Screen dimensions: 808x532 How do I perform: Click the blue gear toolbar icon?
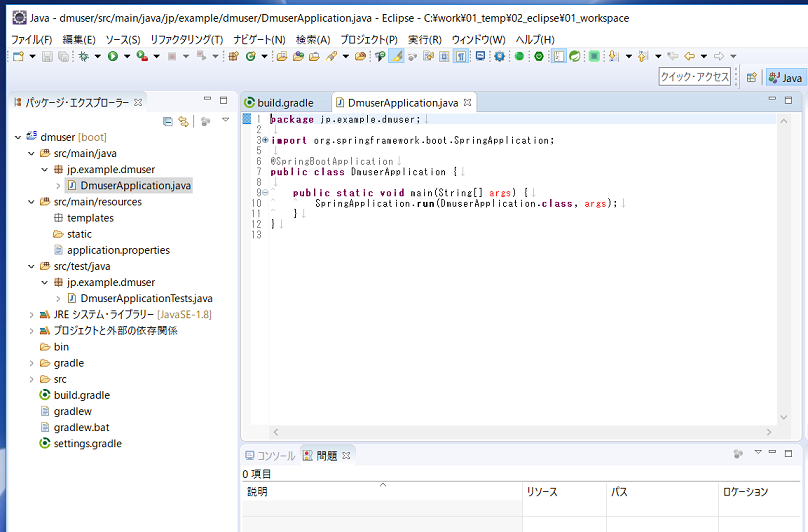point(499,56)
